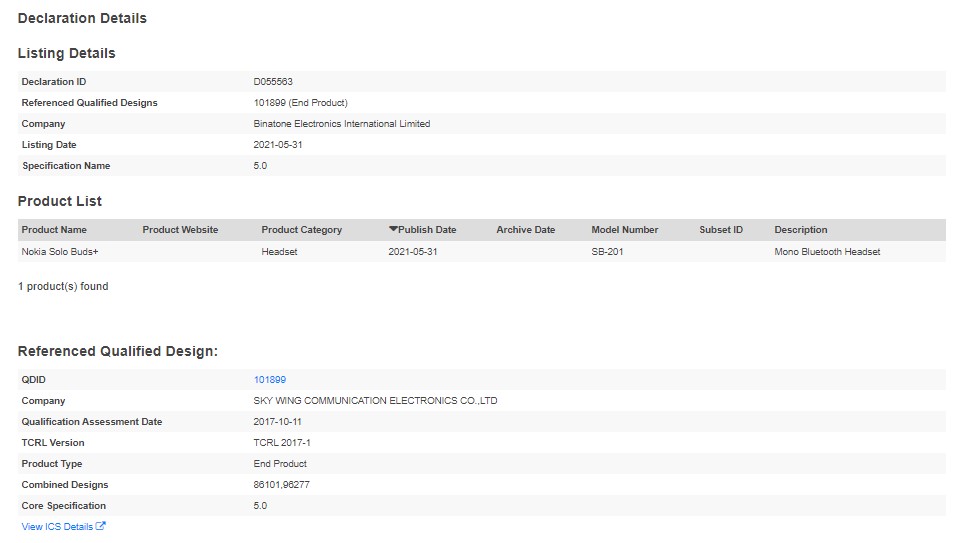Click the Declaration Details heading
The width and height of the screenshot is (954, 543).
coord(82,18)
